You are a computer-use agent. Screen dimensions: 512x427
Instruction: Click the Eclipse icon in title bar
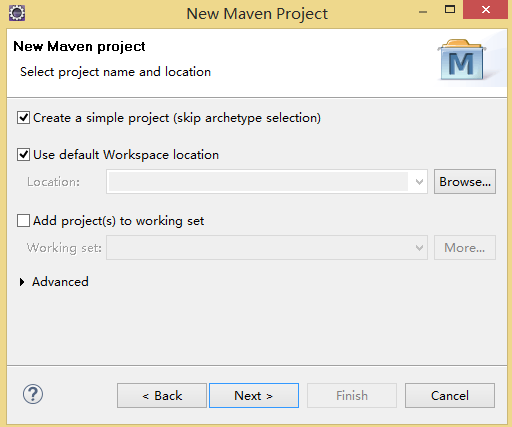(17, 13)
